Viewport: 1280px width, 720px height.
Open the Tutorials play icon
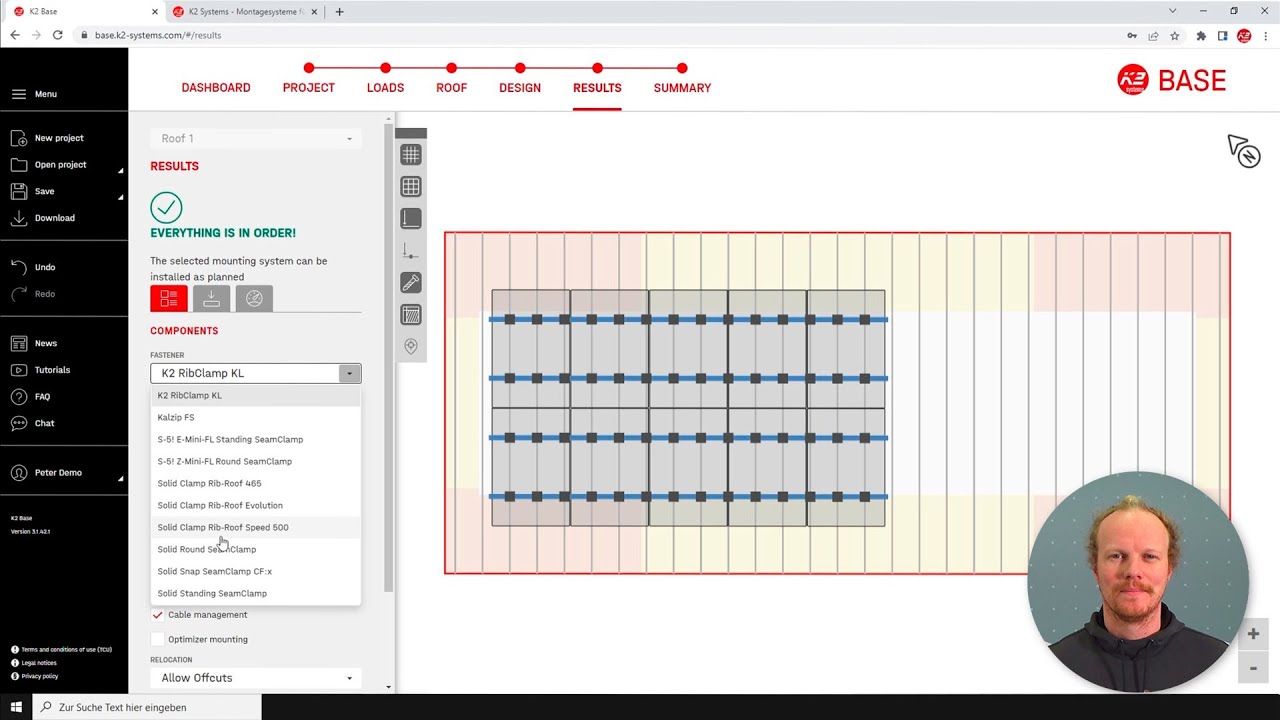19,370
